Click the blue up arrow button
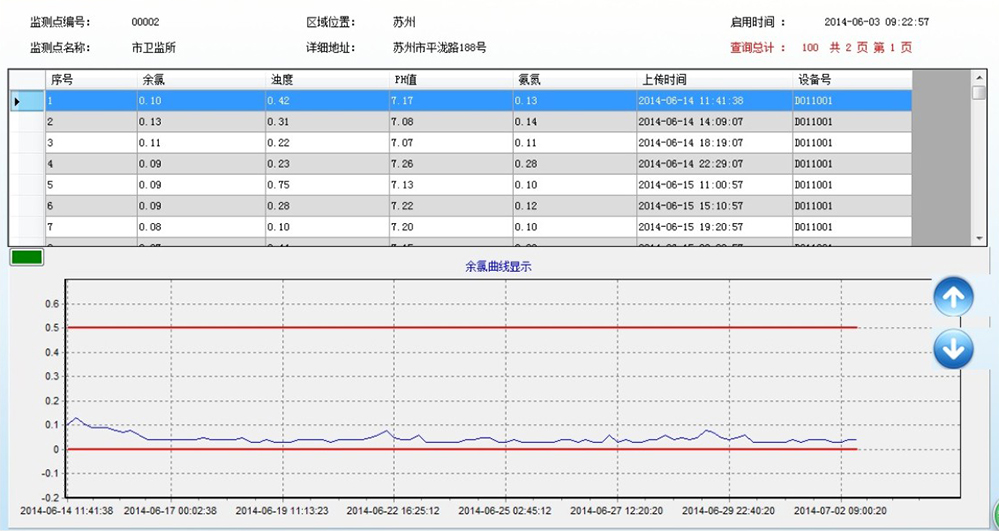The height and width of the screenshot is (531, 999). tap(953, 296)
